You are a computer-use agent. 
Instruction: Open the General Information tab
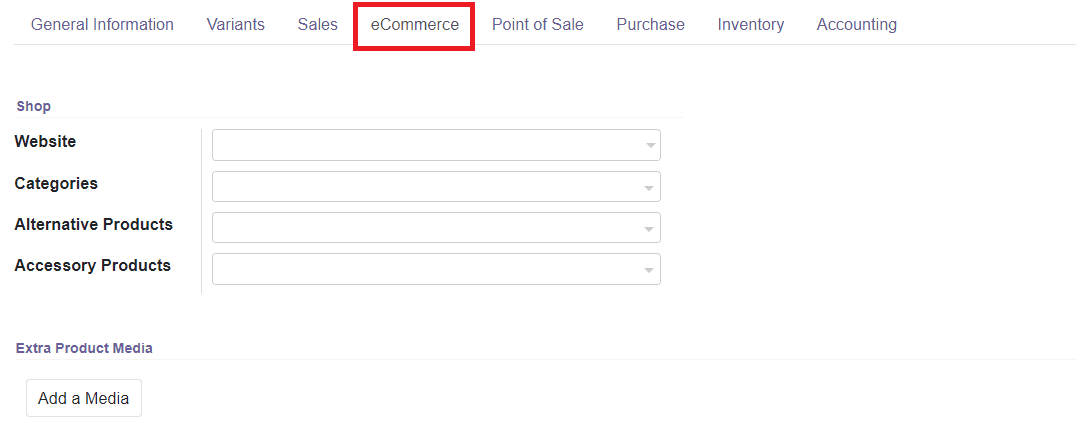tap(102, 25)
